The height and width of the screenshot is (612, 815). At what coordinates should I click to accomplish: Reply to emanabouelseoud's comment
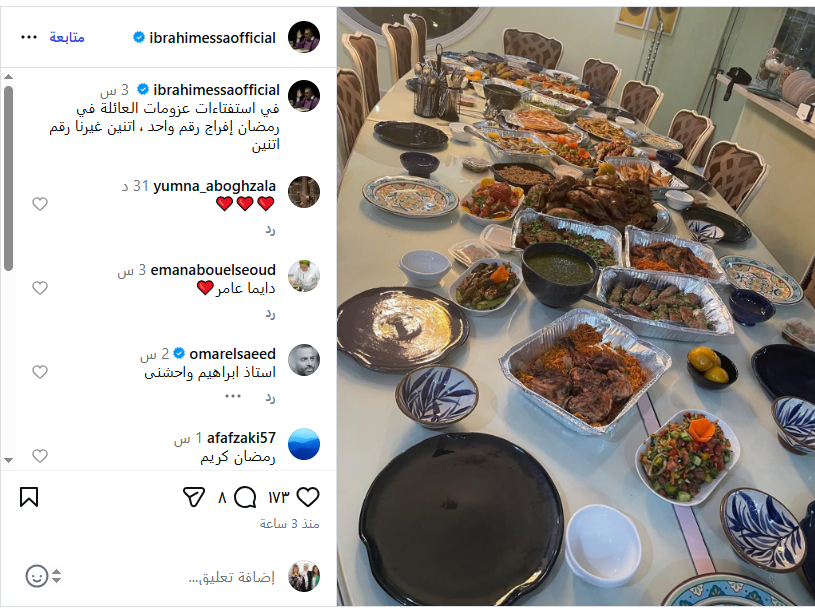(x=270, y=314)
